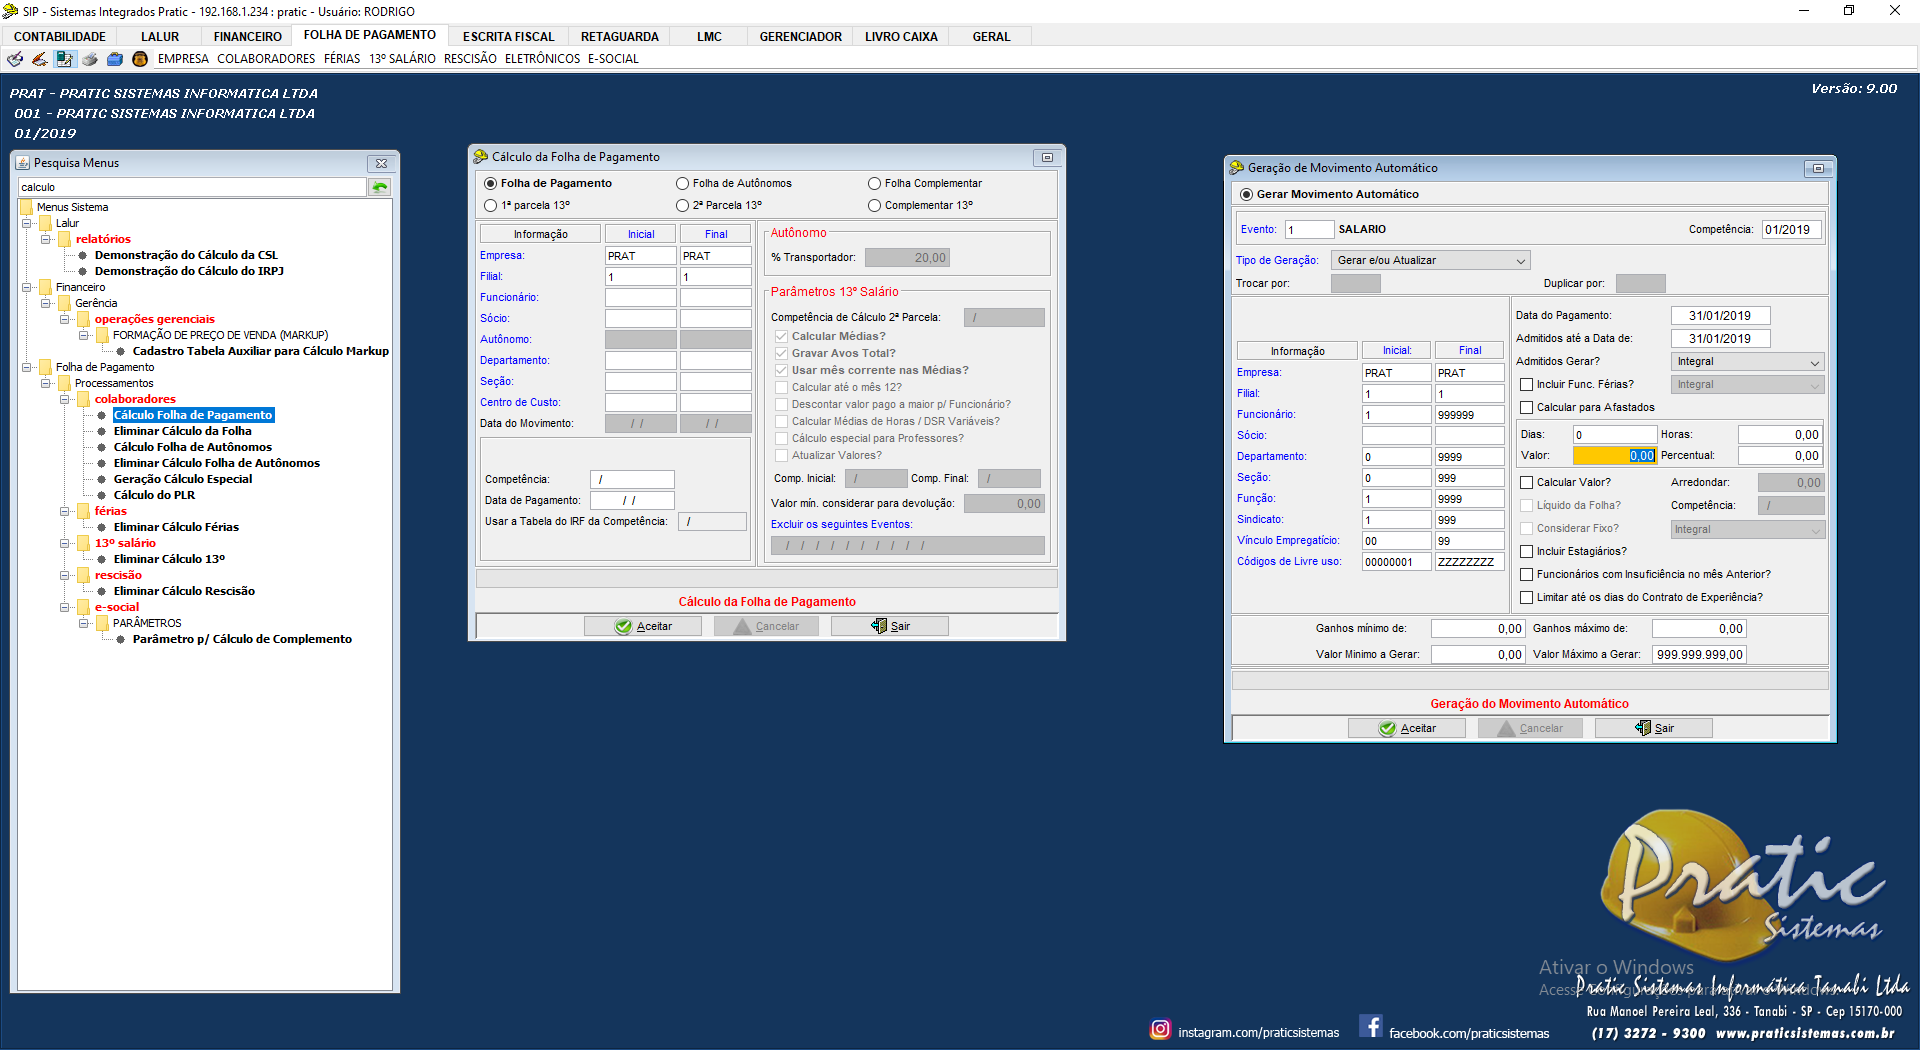Select the Folha de Autônomos radio option
Viewport: 1920px width, 1050px height.
683,184
